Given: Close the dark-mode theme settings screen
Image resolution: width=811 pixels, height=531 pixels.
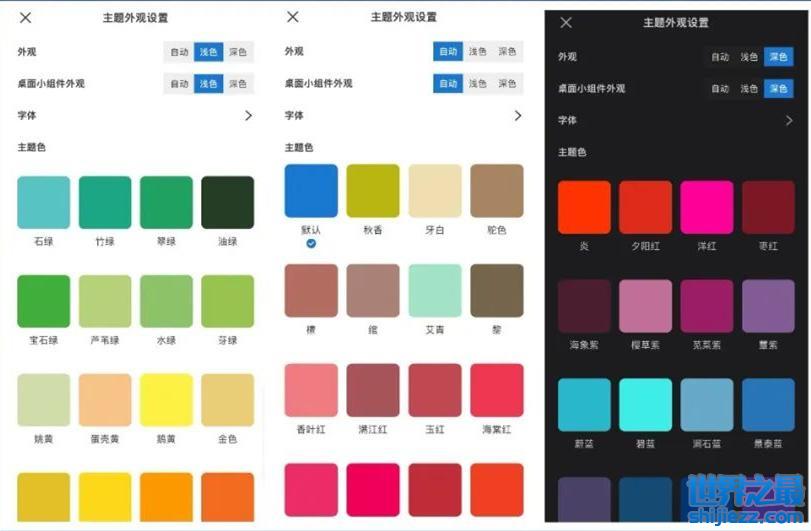Looking at the screenshot, I should (566, 23).
